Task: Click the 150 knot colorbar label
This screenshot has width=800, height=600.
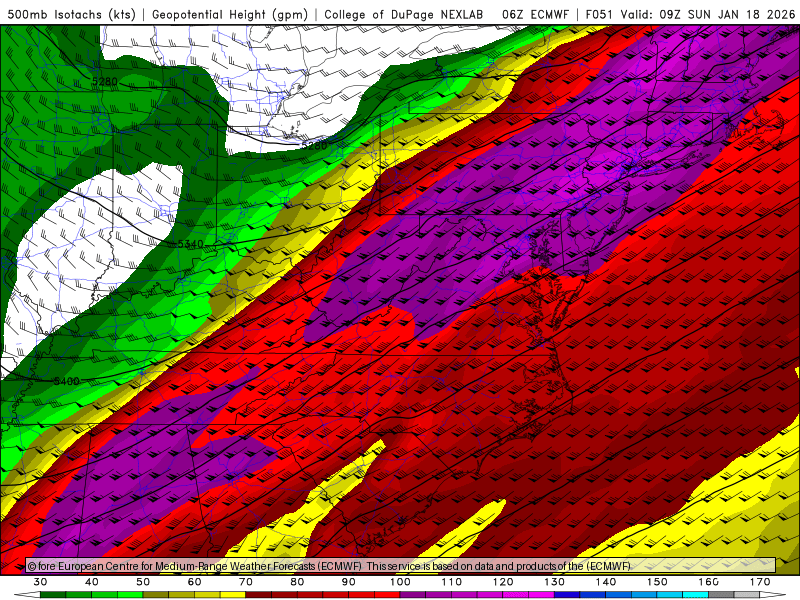Action: pos(657,582)
